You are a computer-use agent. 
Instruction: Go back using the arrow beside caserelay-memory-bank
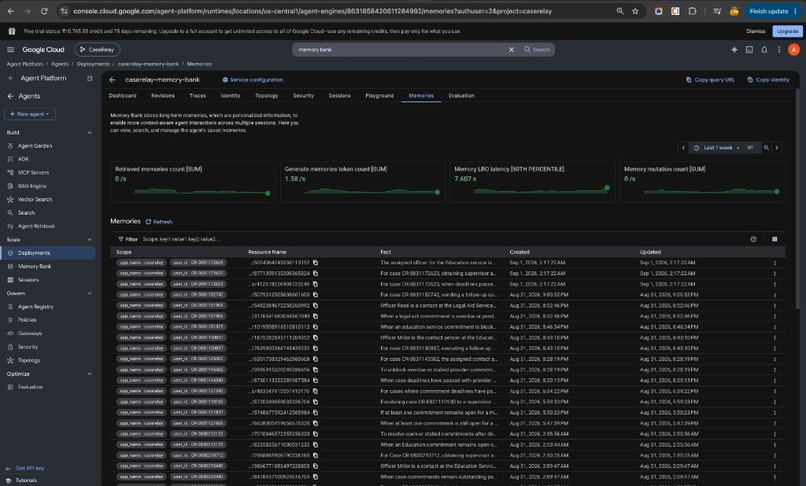coord(112,80)
